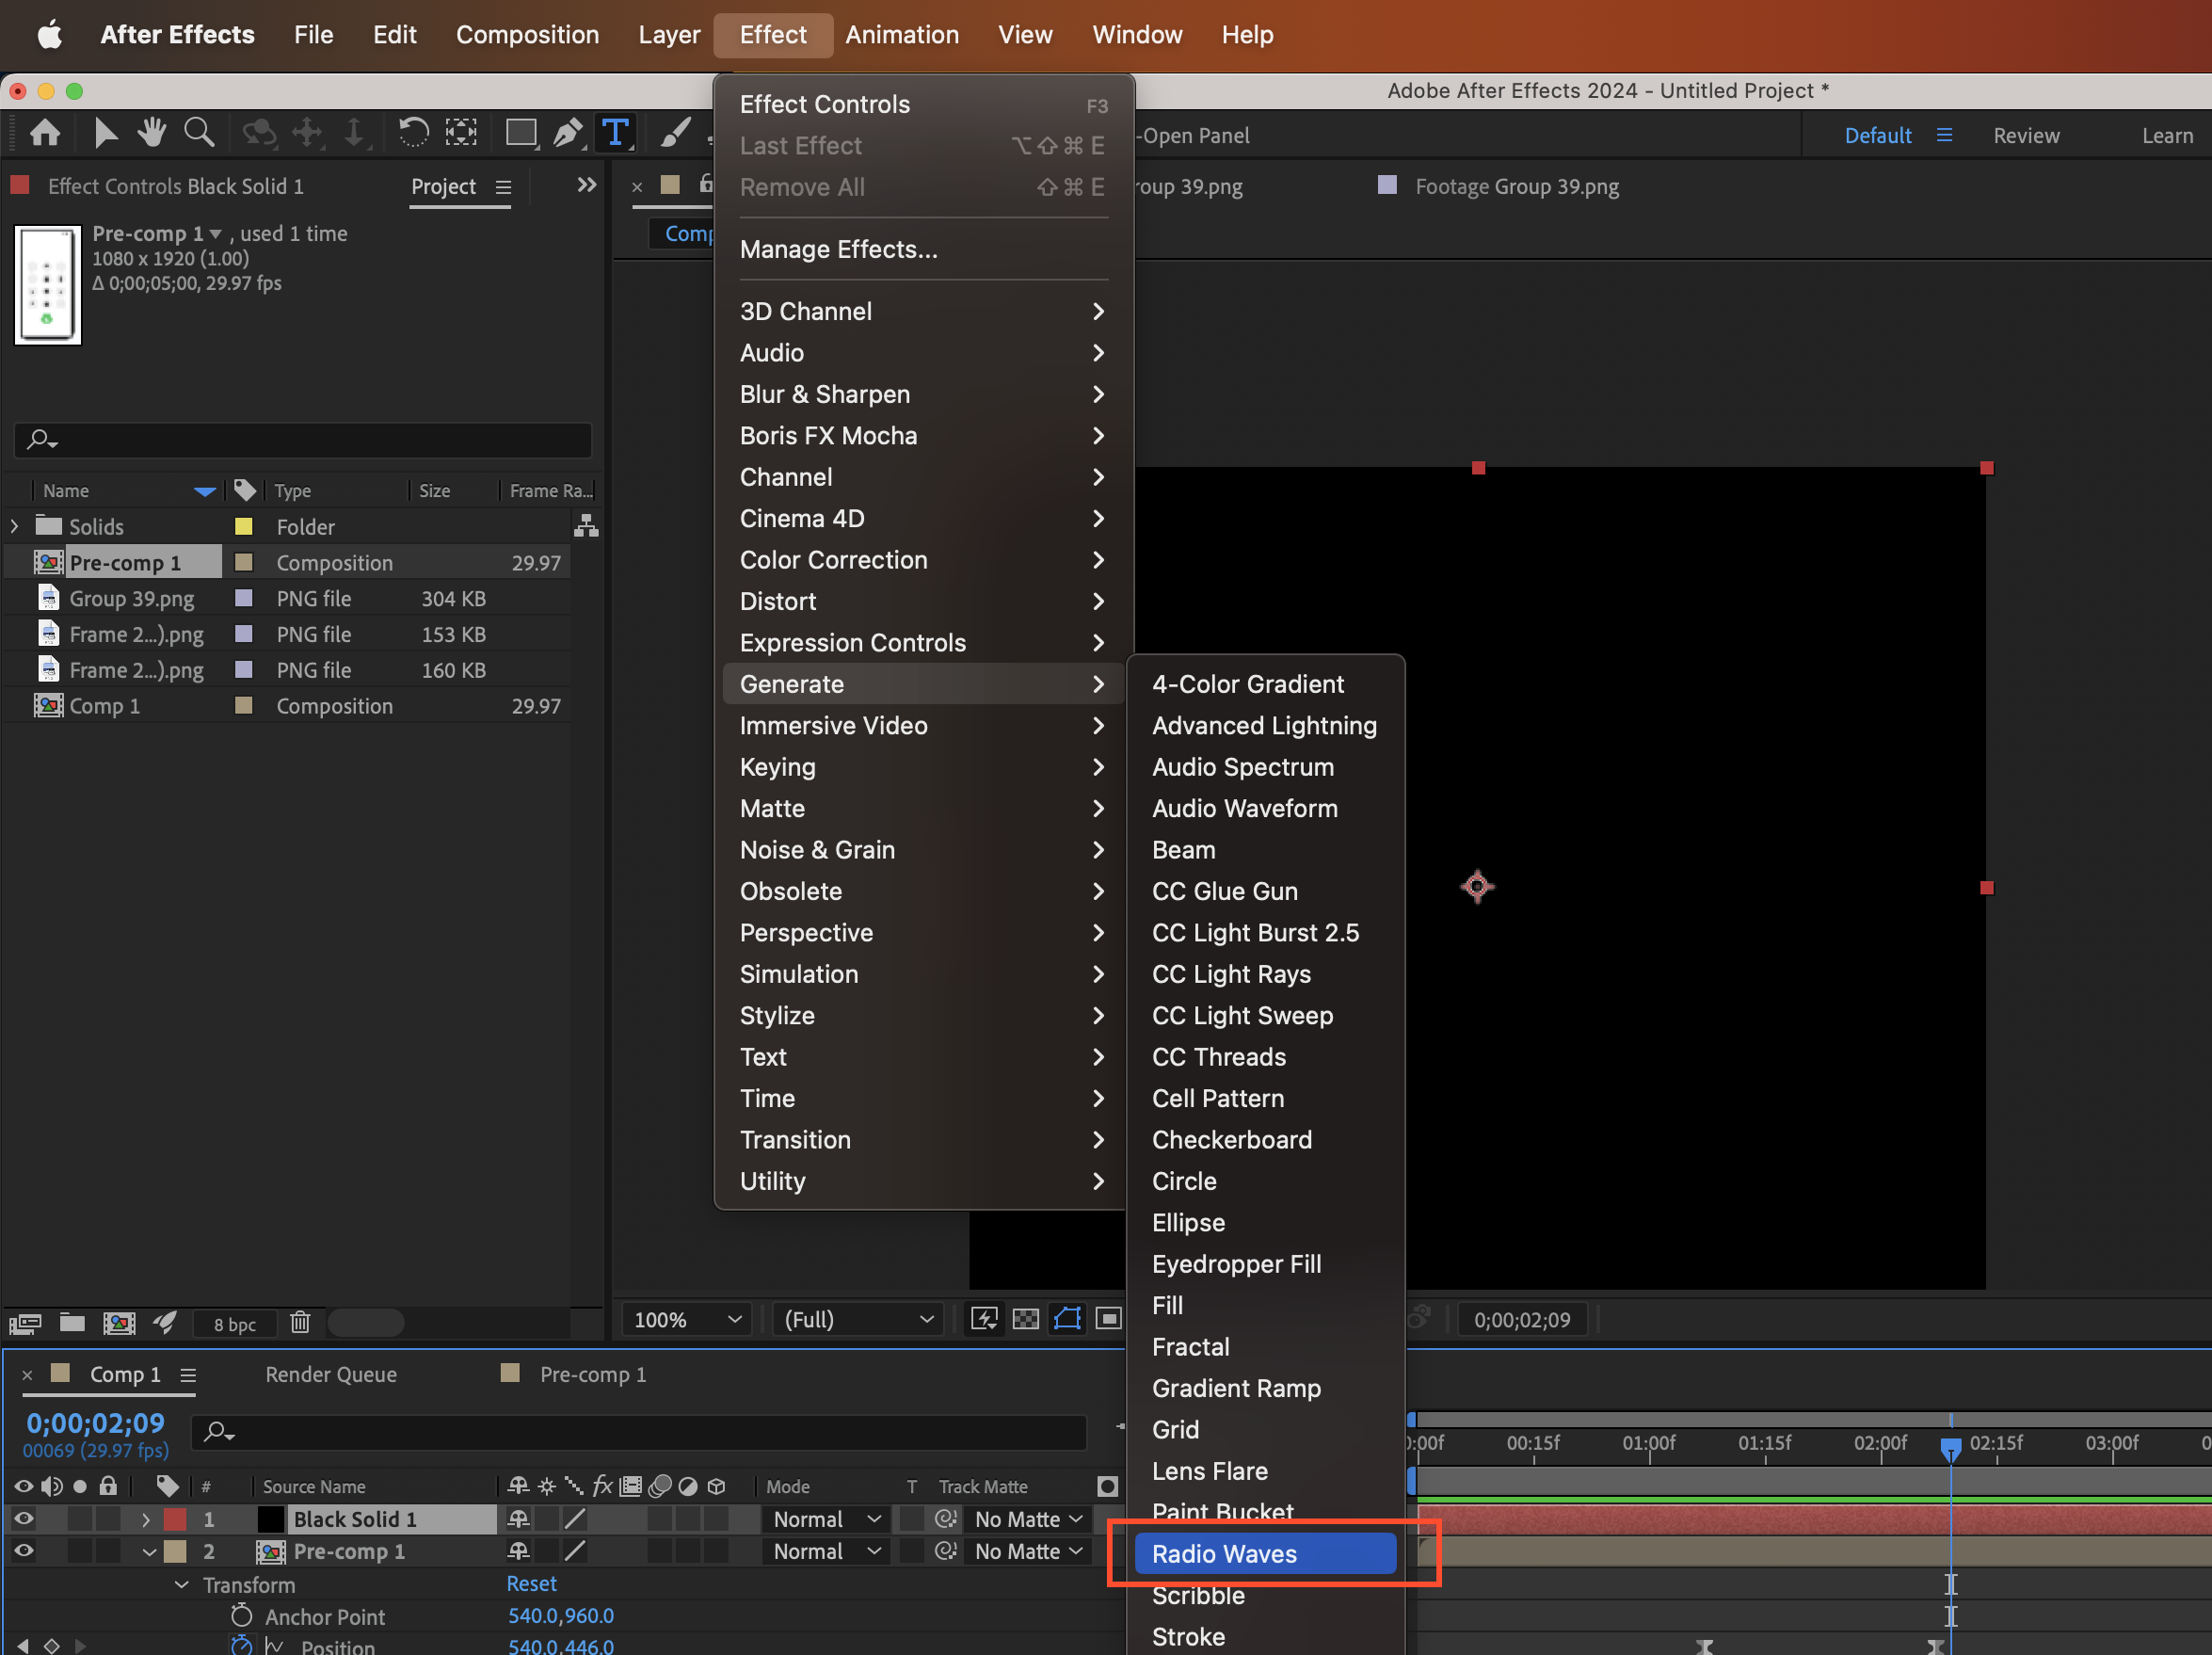Click Manage Effects menu entry

click(x=838, y=249)
